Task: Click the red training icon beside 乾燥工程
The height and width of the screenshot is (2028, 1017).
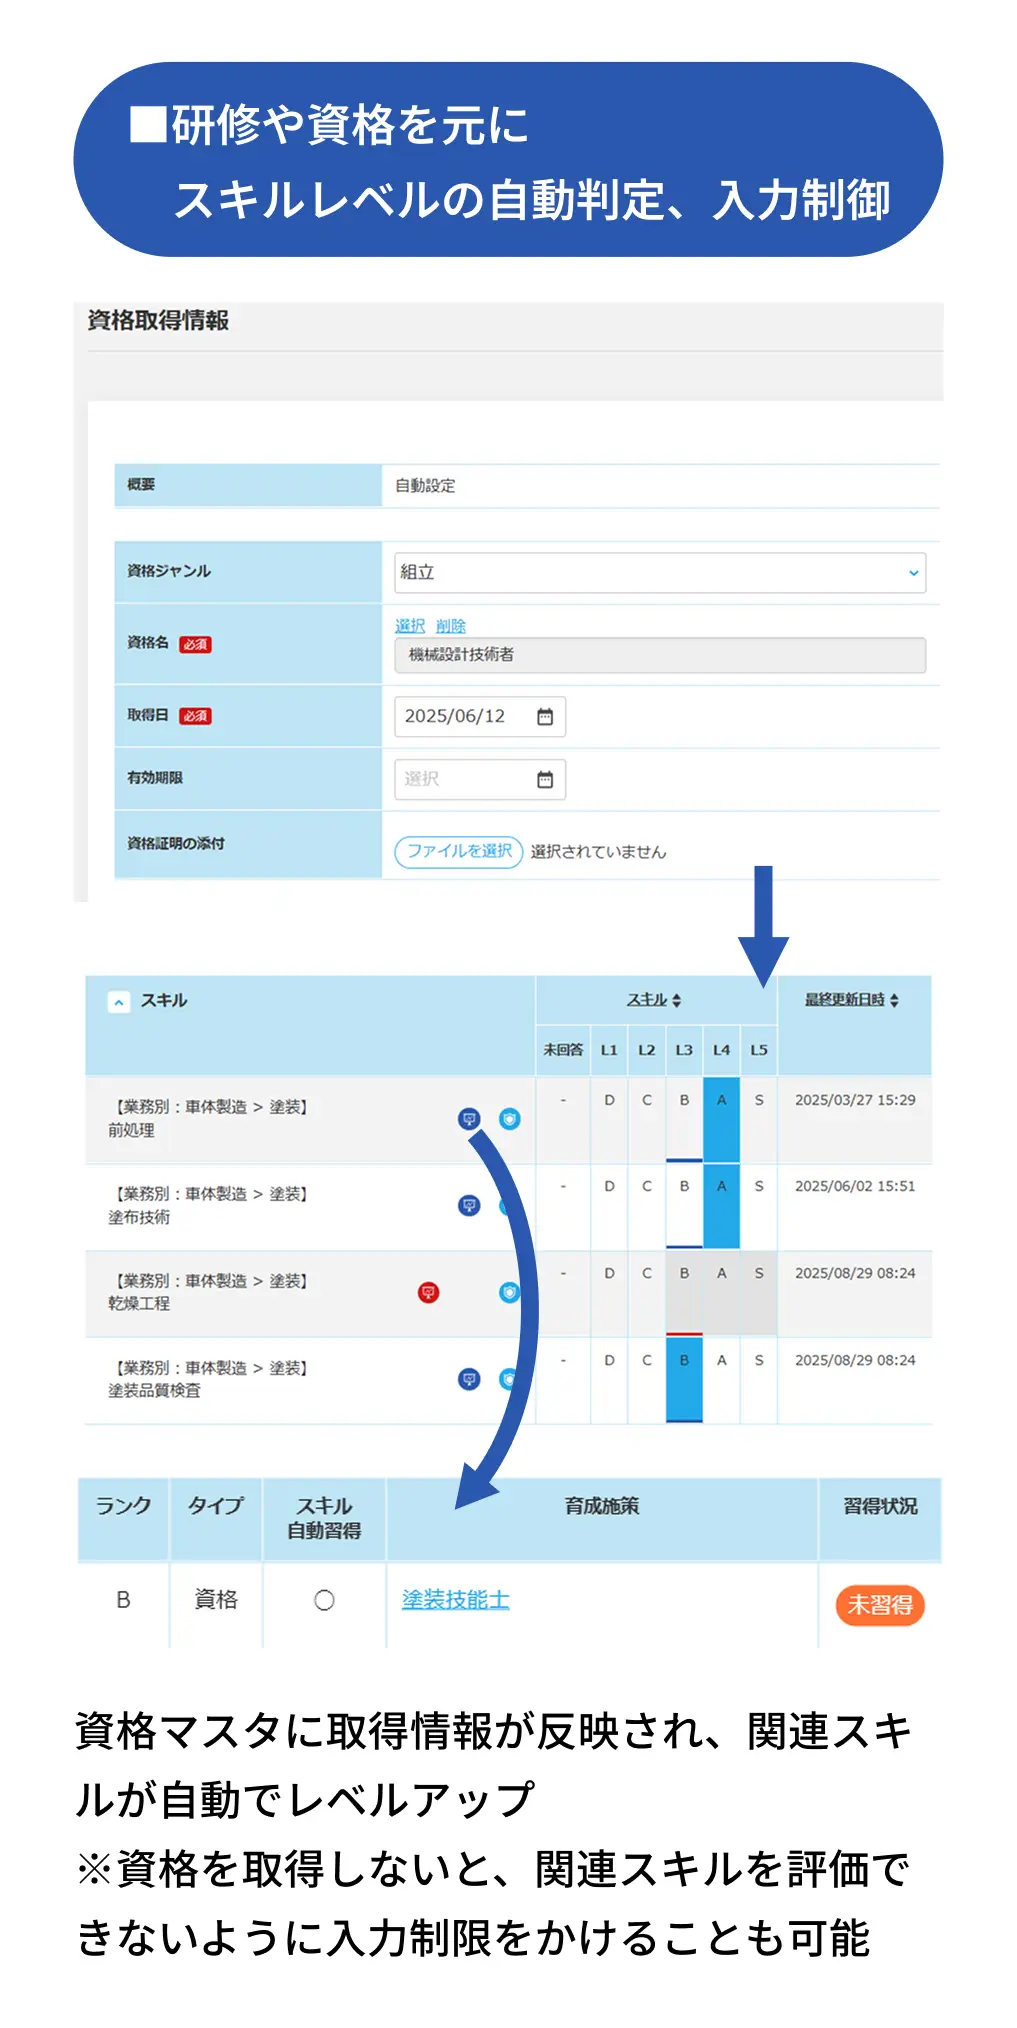Action: pyautogui.click(x=428, y=1293)
